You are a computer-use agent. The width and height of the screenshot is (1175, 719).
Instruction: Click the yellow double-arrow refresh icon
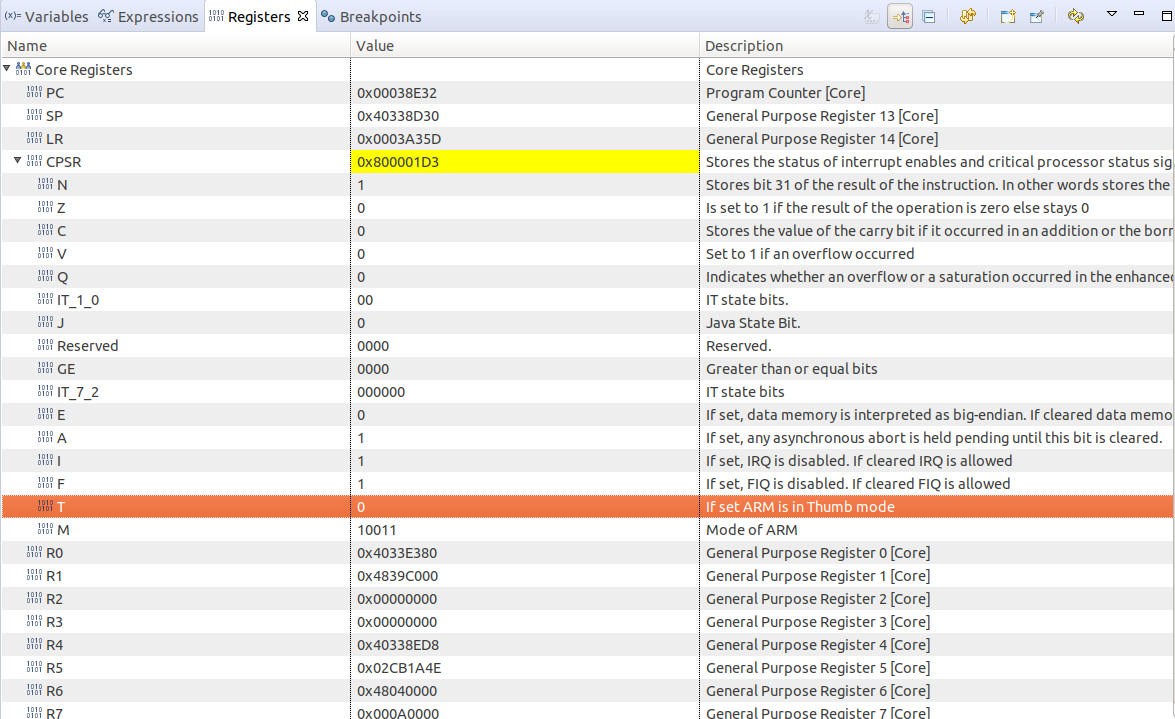[x=967, y=17]
